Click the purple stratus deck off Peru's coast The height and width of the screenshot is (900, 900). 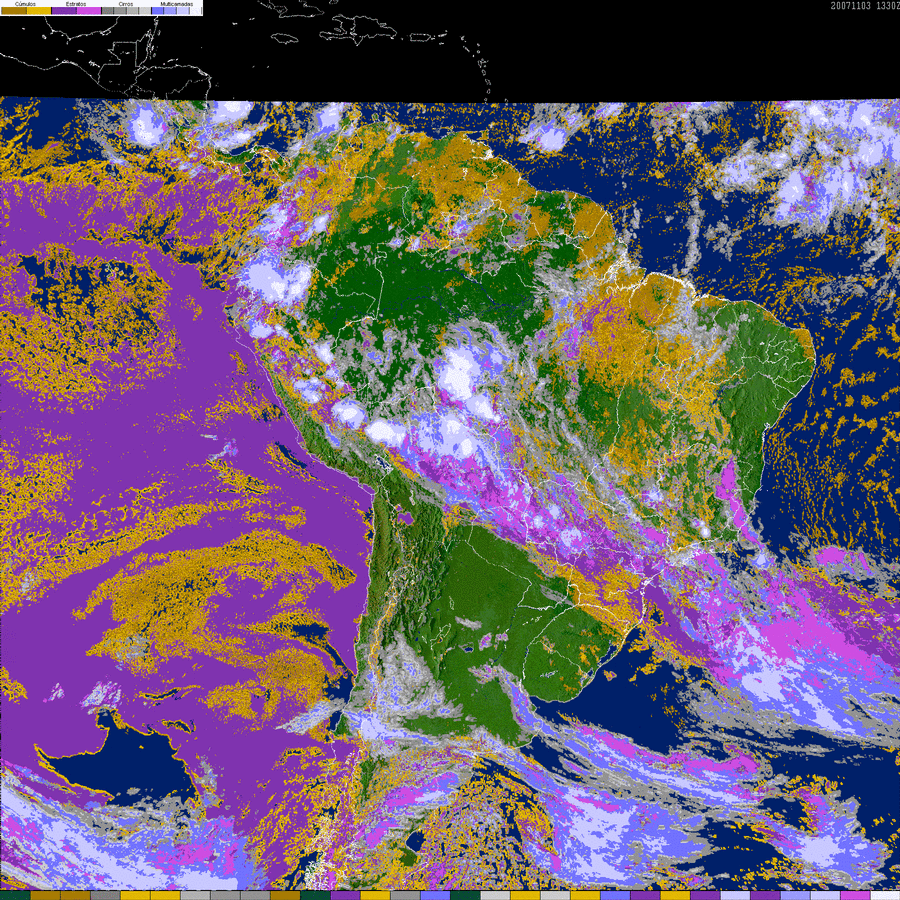point(200,400)
